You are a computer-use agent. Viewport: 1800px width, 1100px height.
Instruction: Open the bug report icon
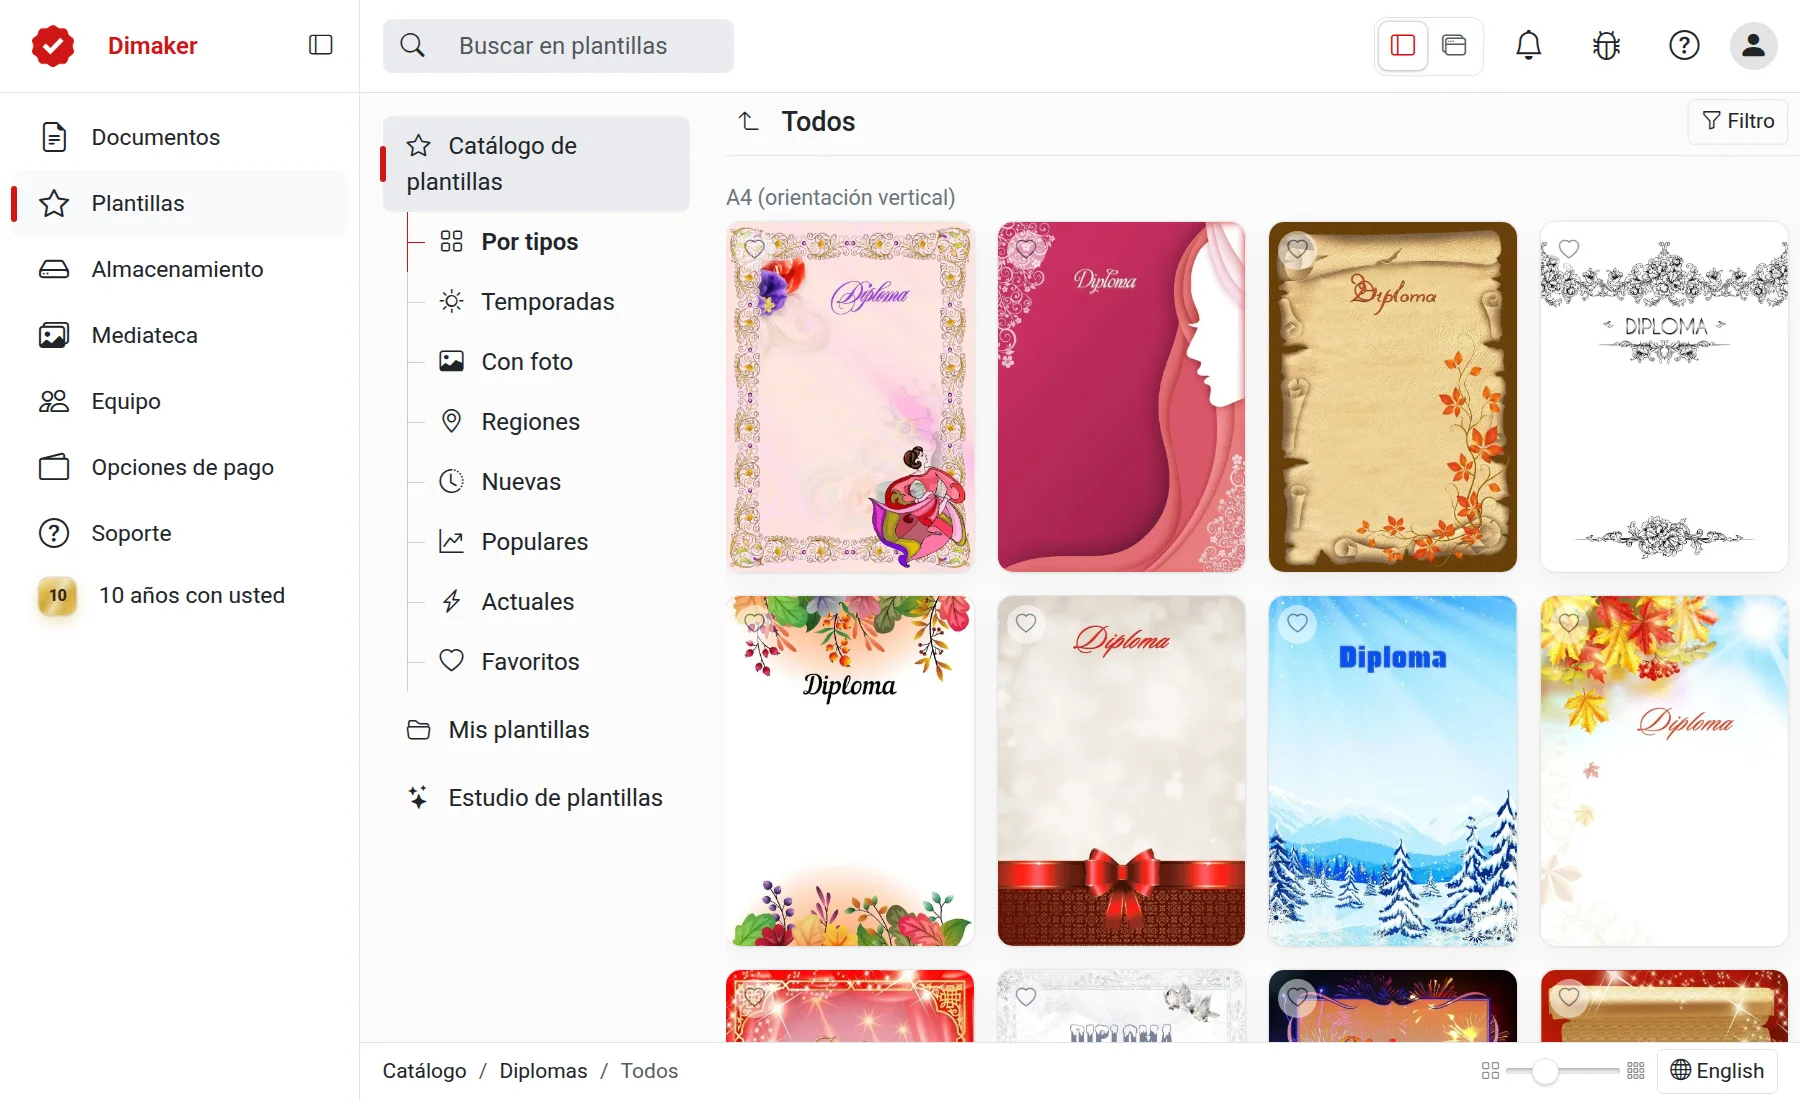1606,45
